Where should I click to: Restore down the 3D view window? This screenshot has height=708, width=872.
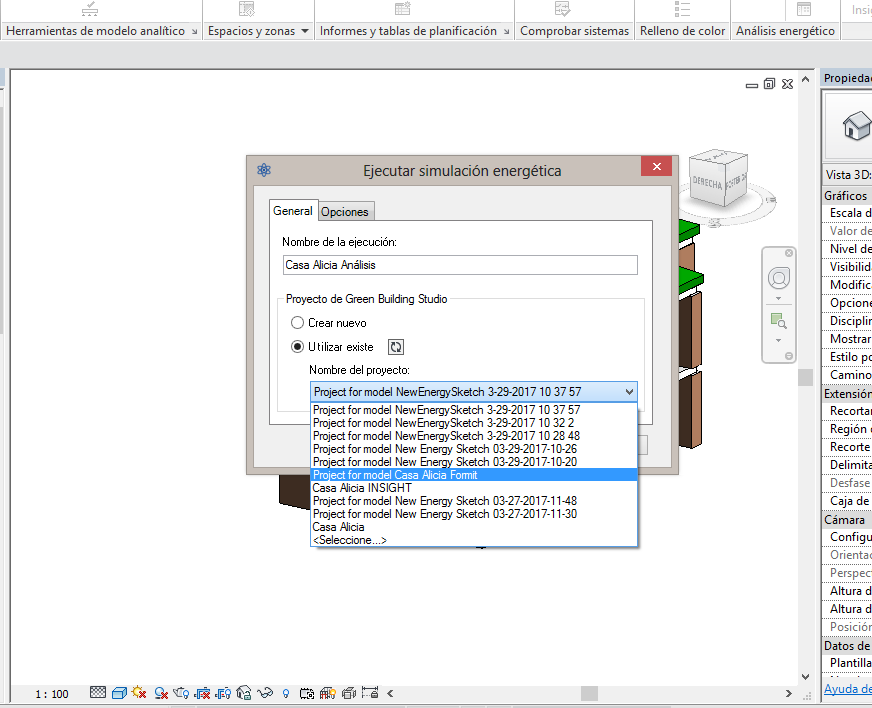[769, 84]
